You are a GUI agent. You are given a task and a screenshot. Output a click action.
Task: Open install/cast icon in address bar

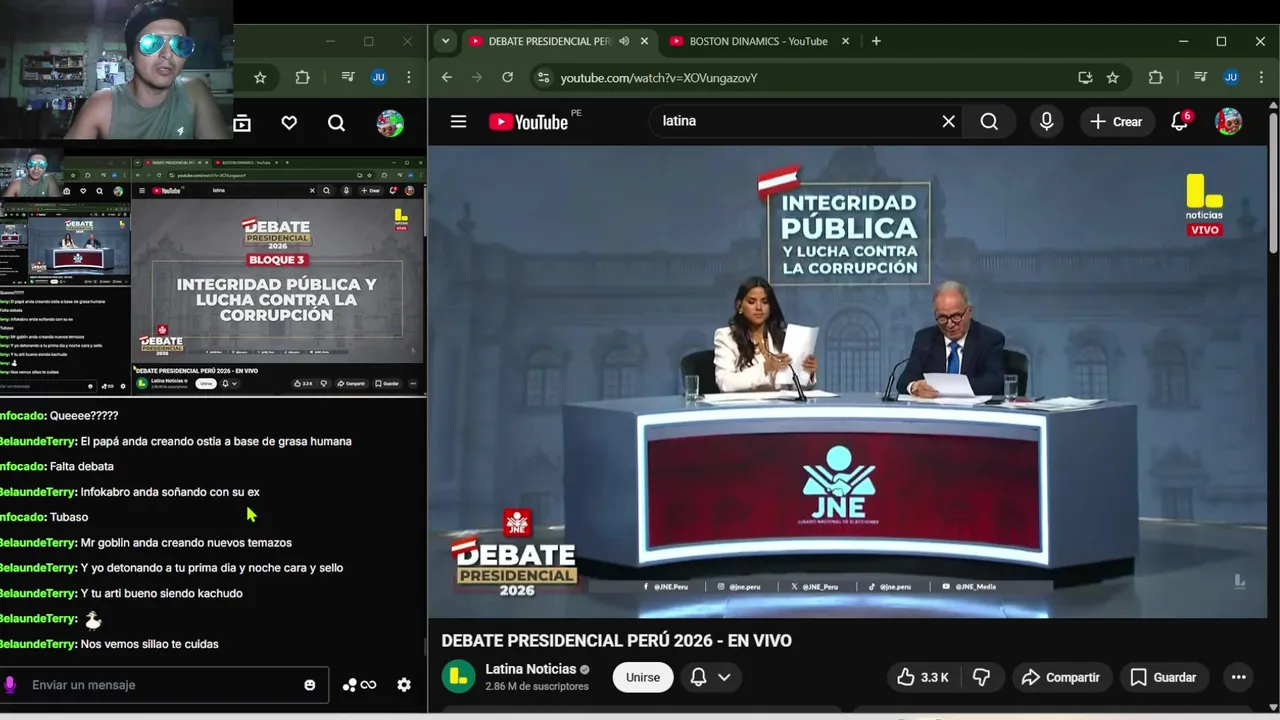(1085, 77)
